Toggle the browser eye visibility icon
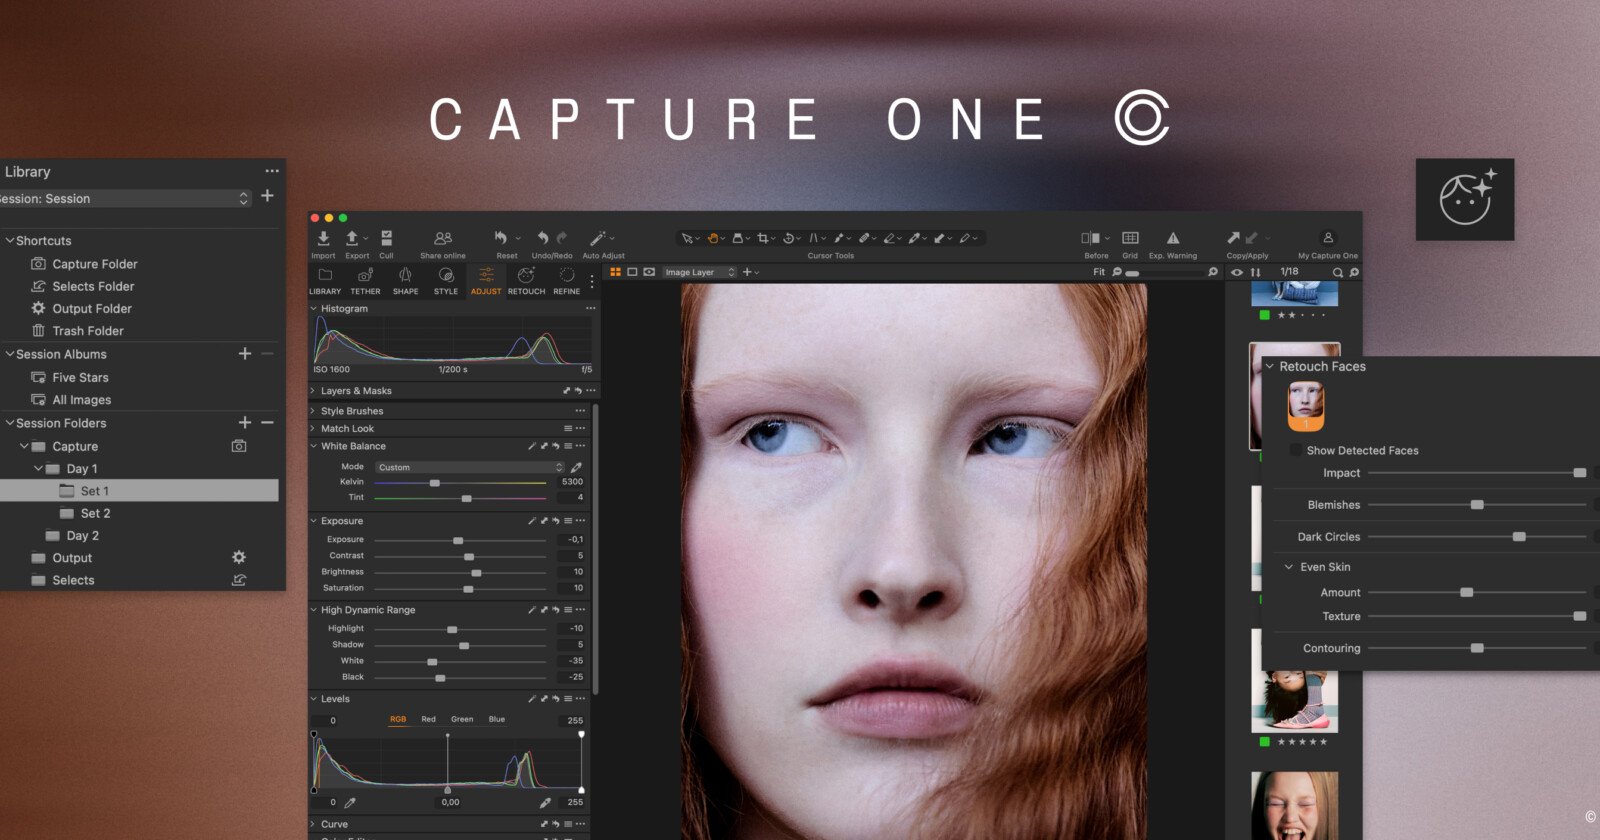Image resolution: width=1600 pixels, height=840 pixels. click(x=1237, y=272)
